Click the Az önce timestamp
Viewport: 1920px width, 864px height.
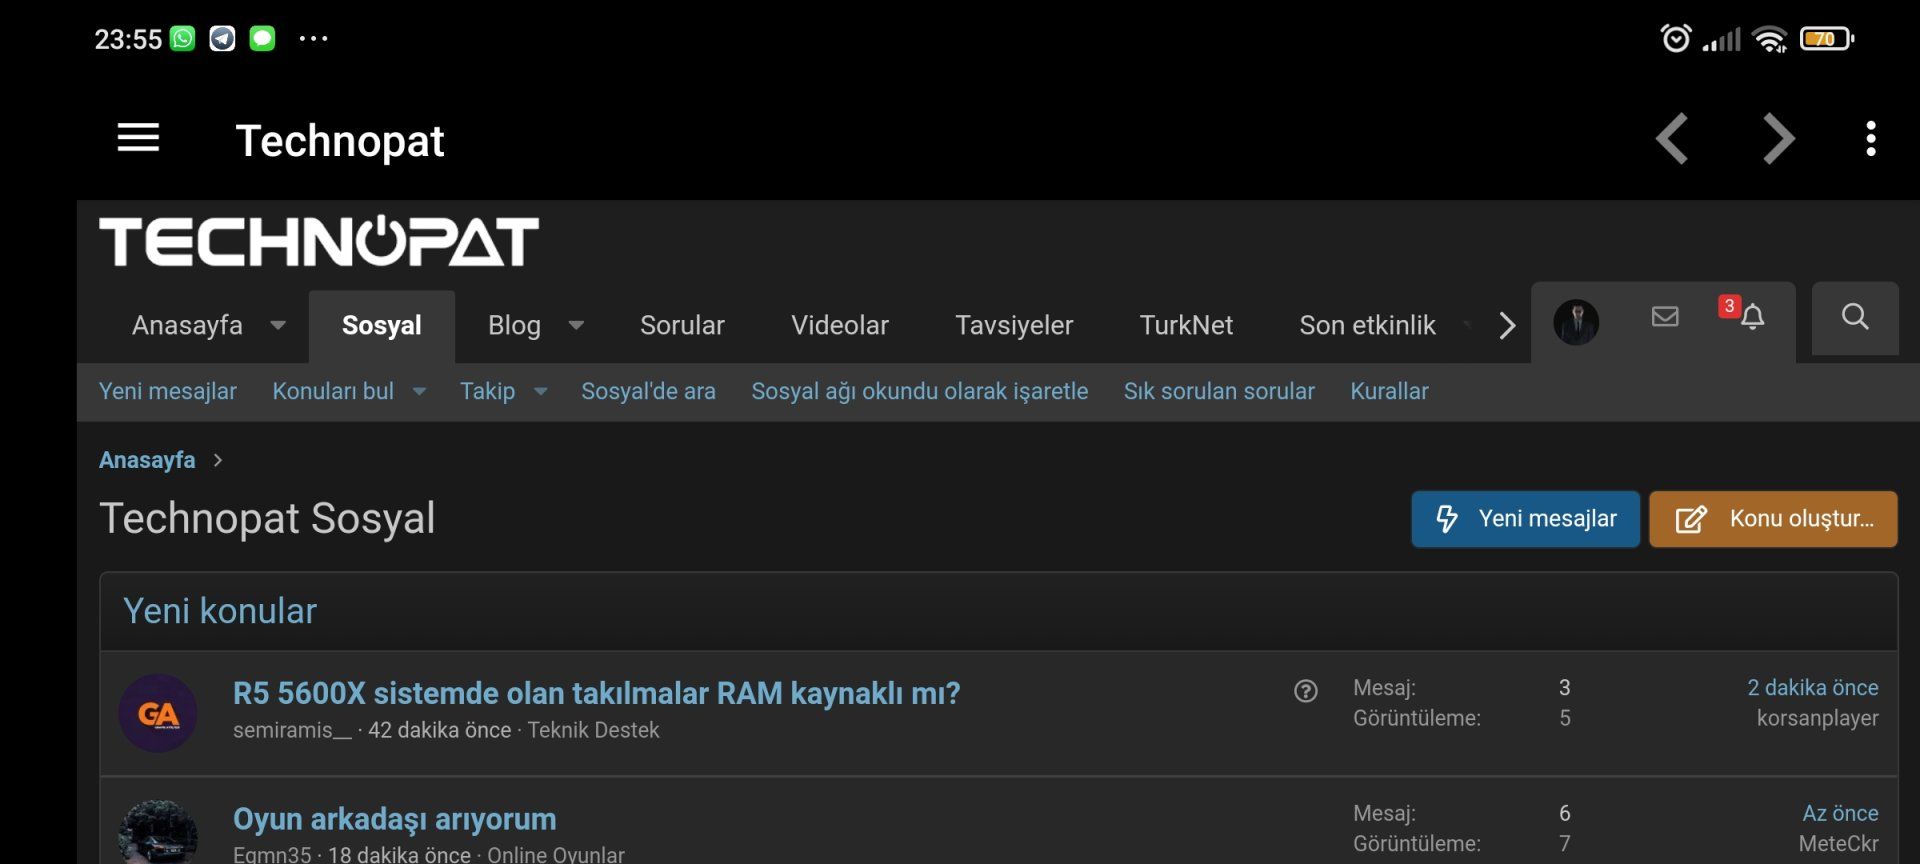pyautogui.click(x=1840, y=813)
